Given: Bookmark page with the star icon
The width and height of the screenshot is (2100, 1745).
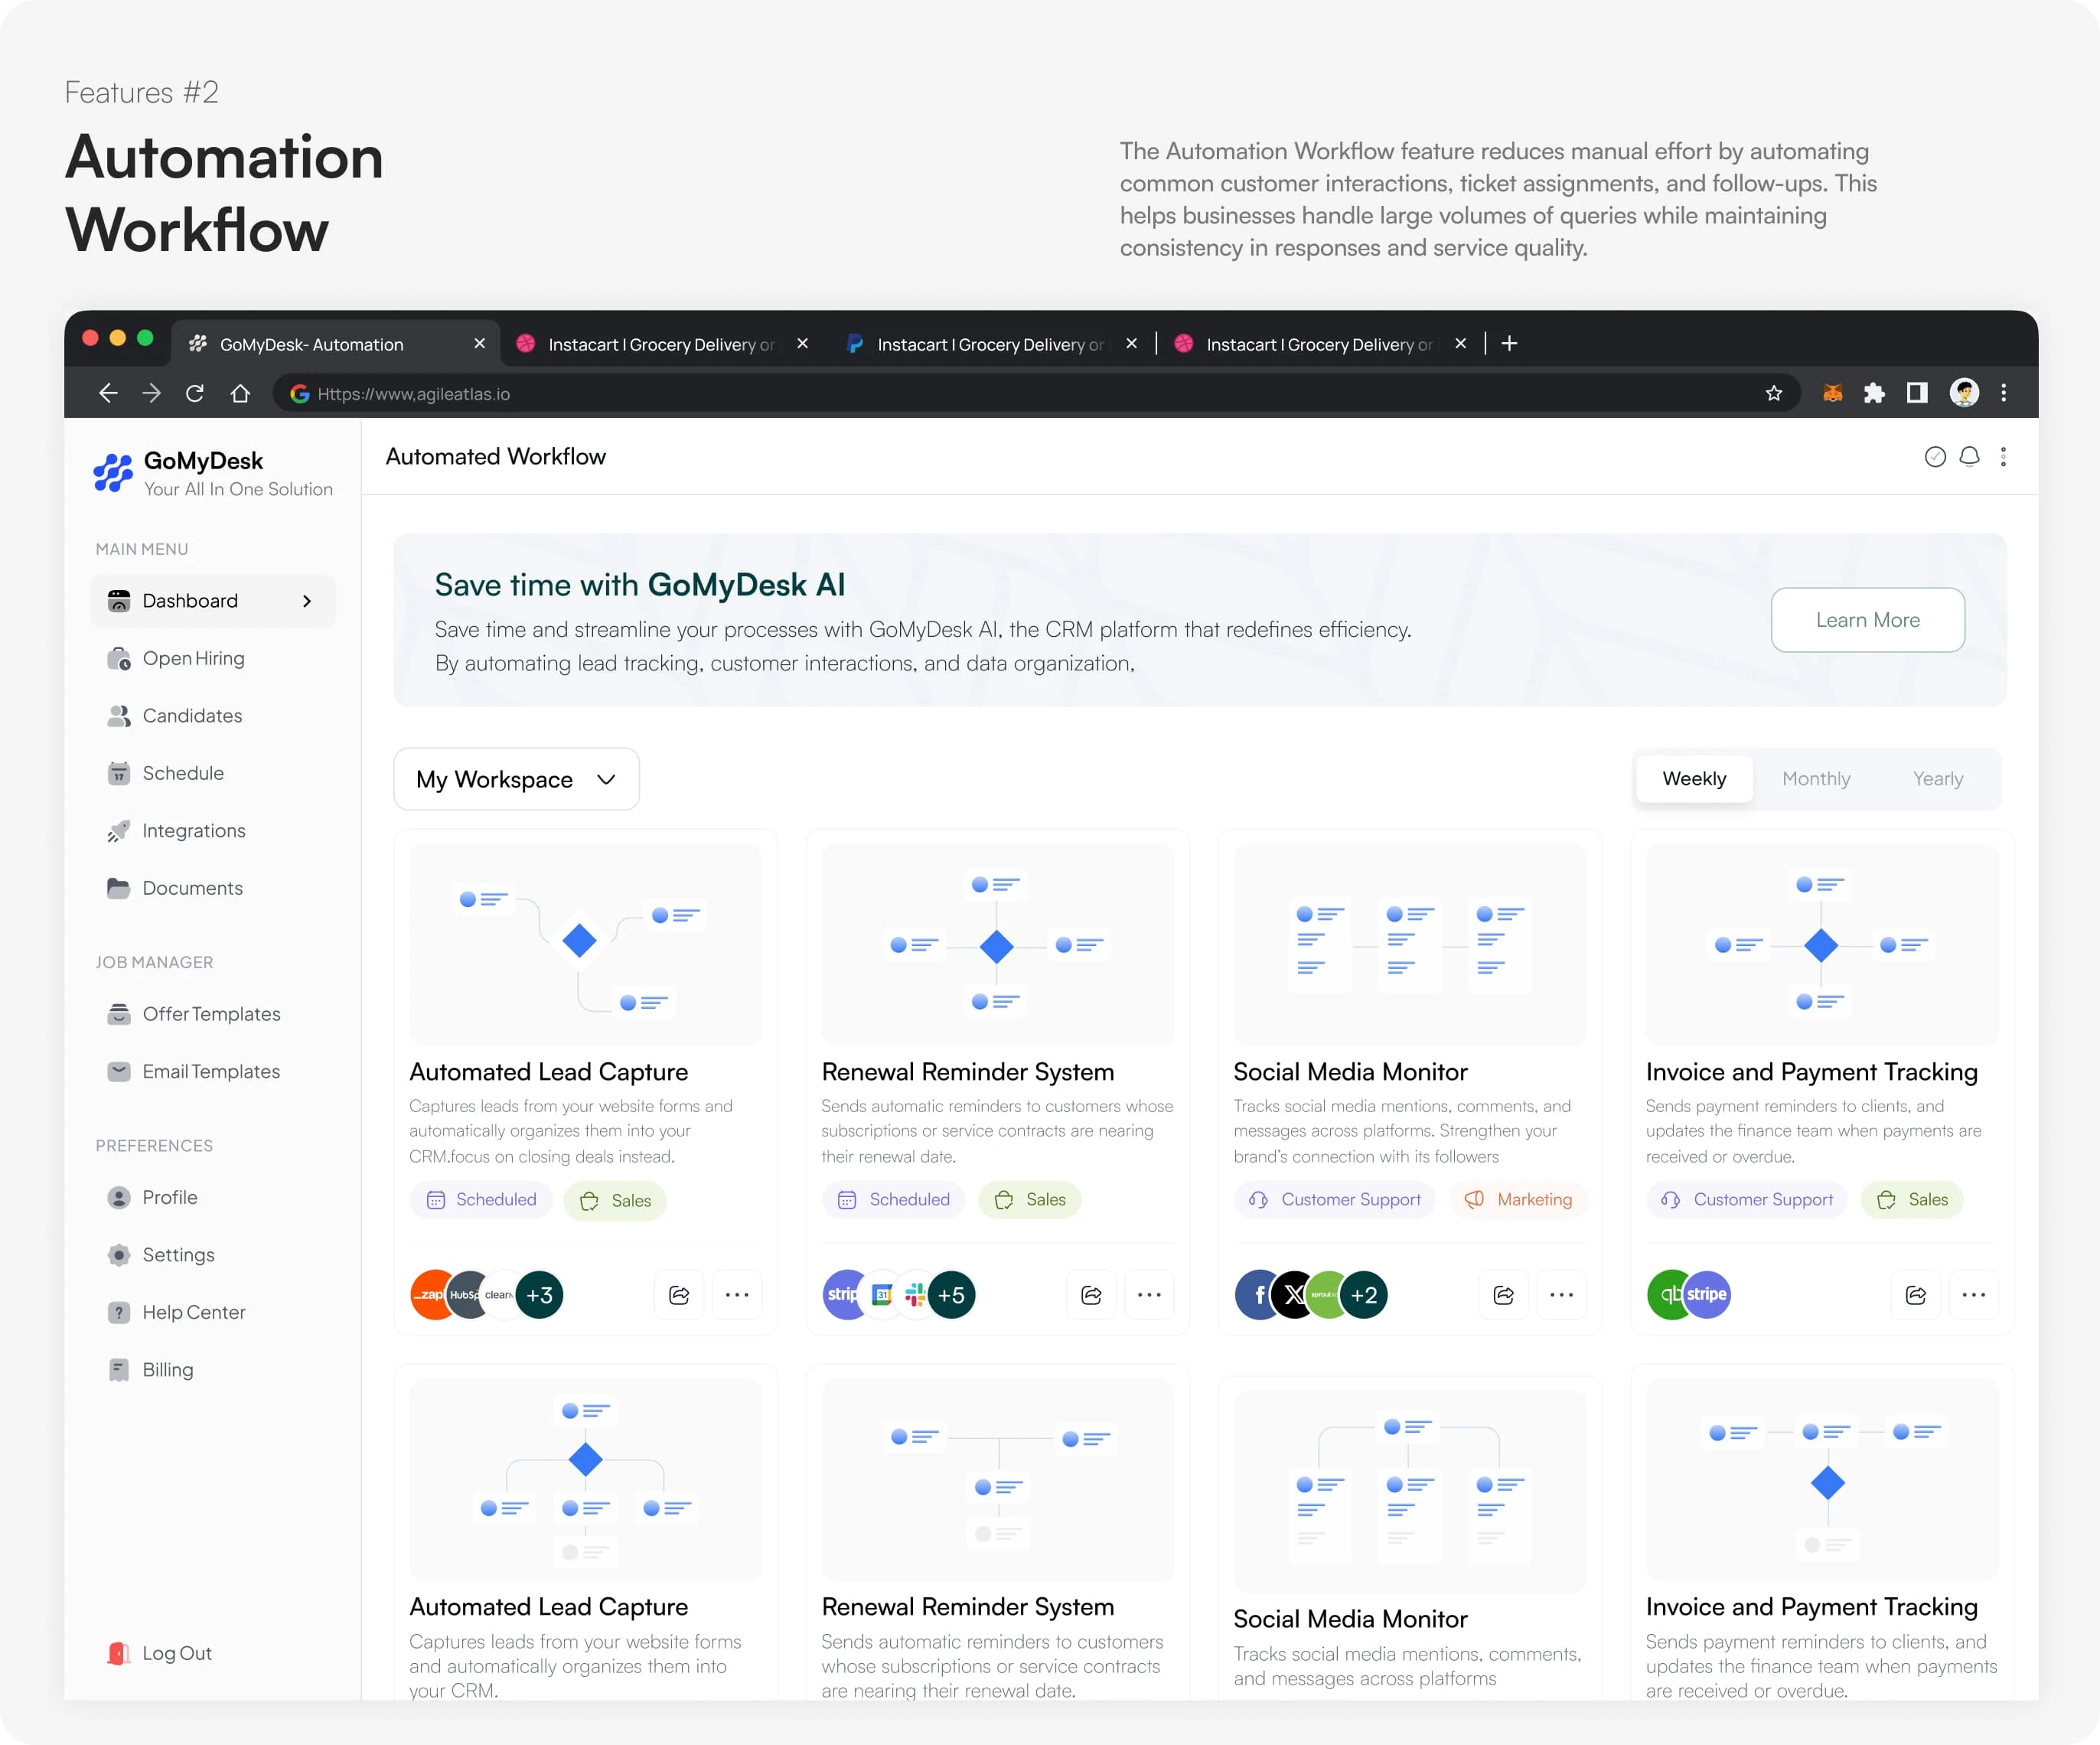Looking at the screenshot, I should [x=1774, y=393].
